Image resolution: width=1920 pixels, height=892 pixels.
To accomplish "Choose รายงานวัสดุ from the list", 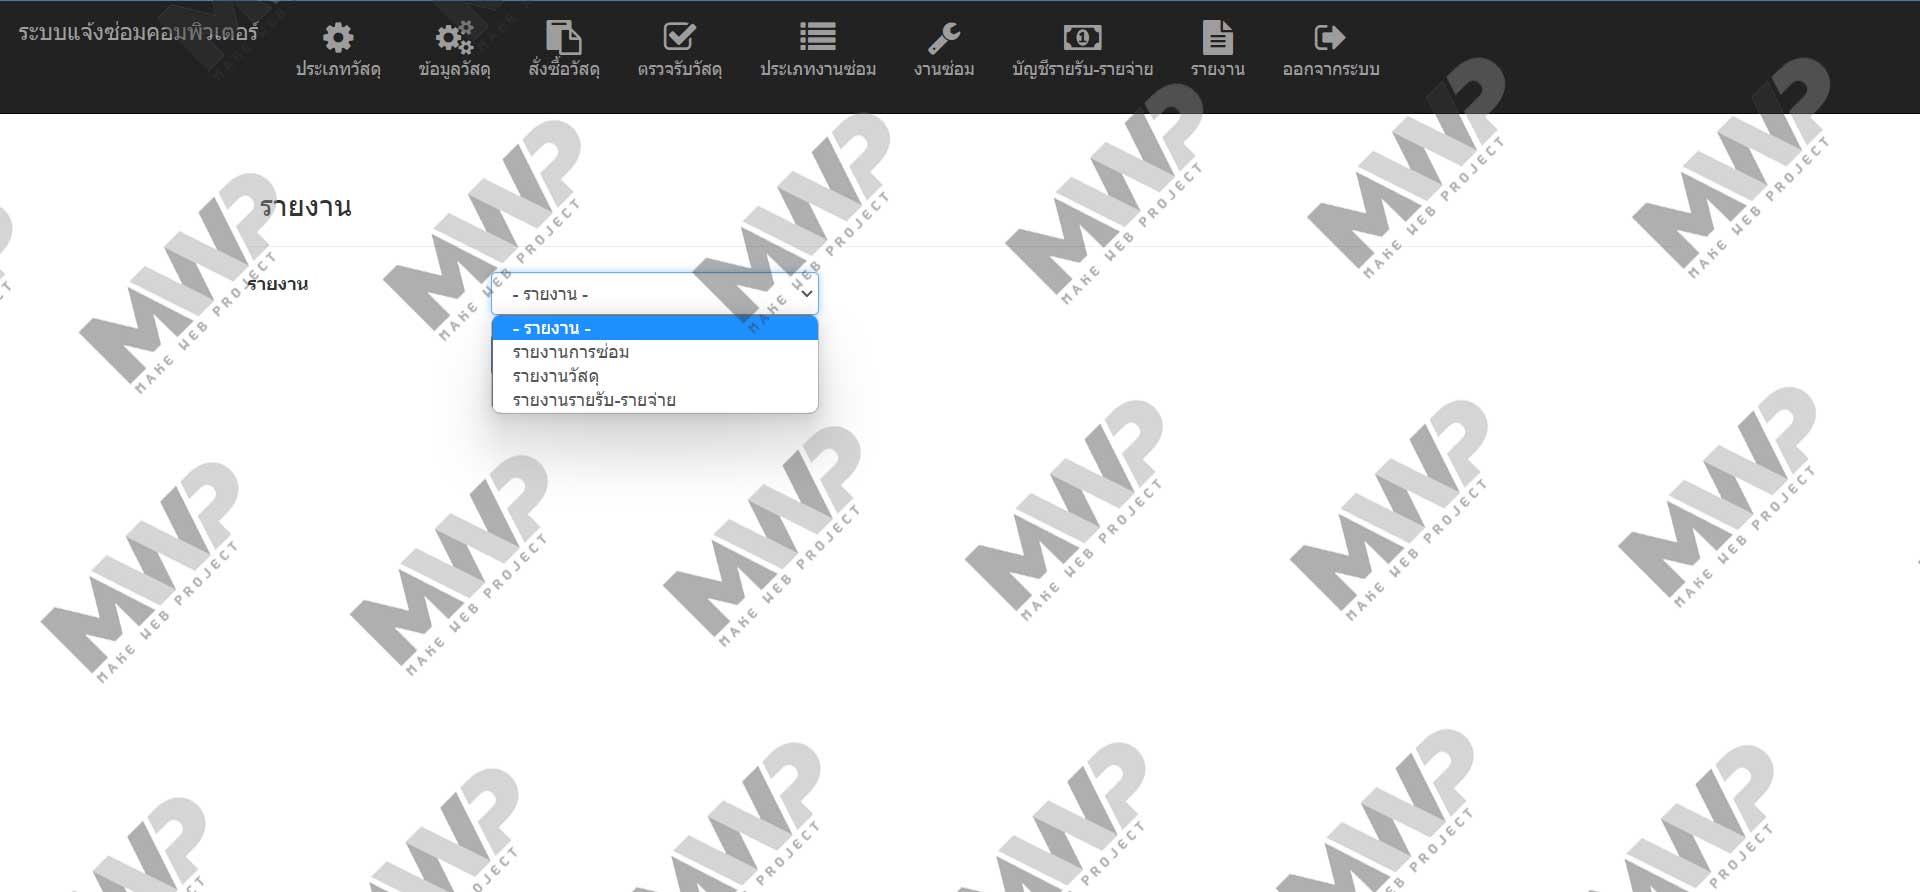I will tap(655, 376).
